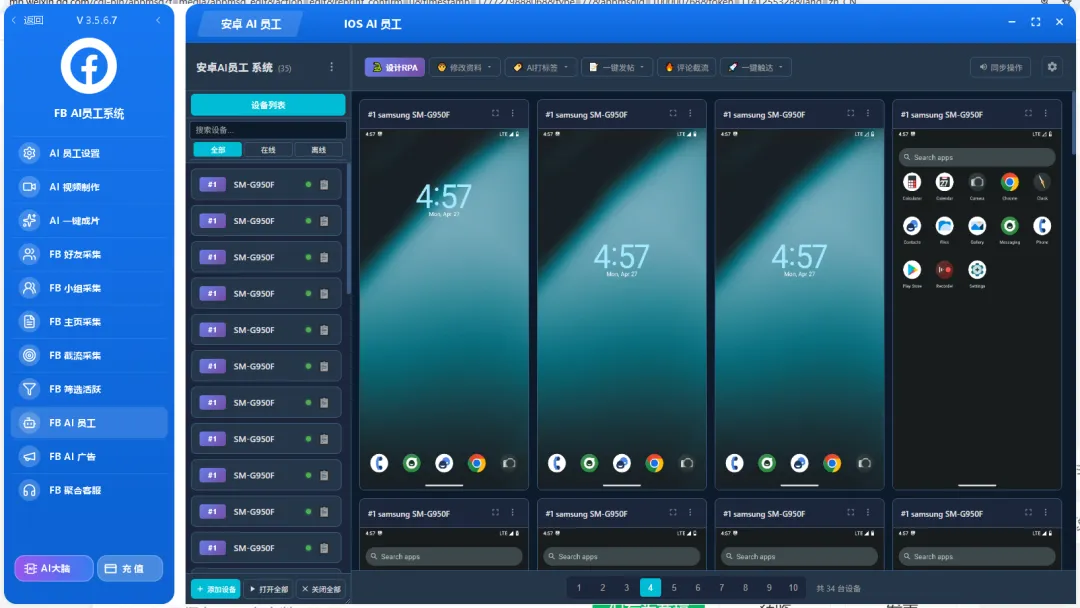Go to page 9 in pagination

[x=769, y=588]
